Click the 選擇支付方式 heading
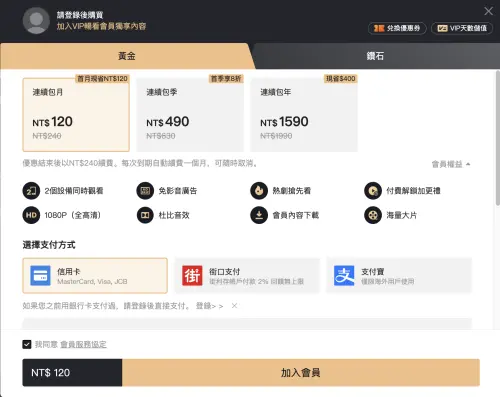The image size is (500, 397). [x=49, y=245]
